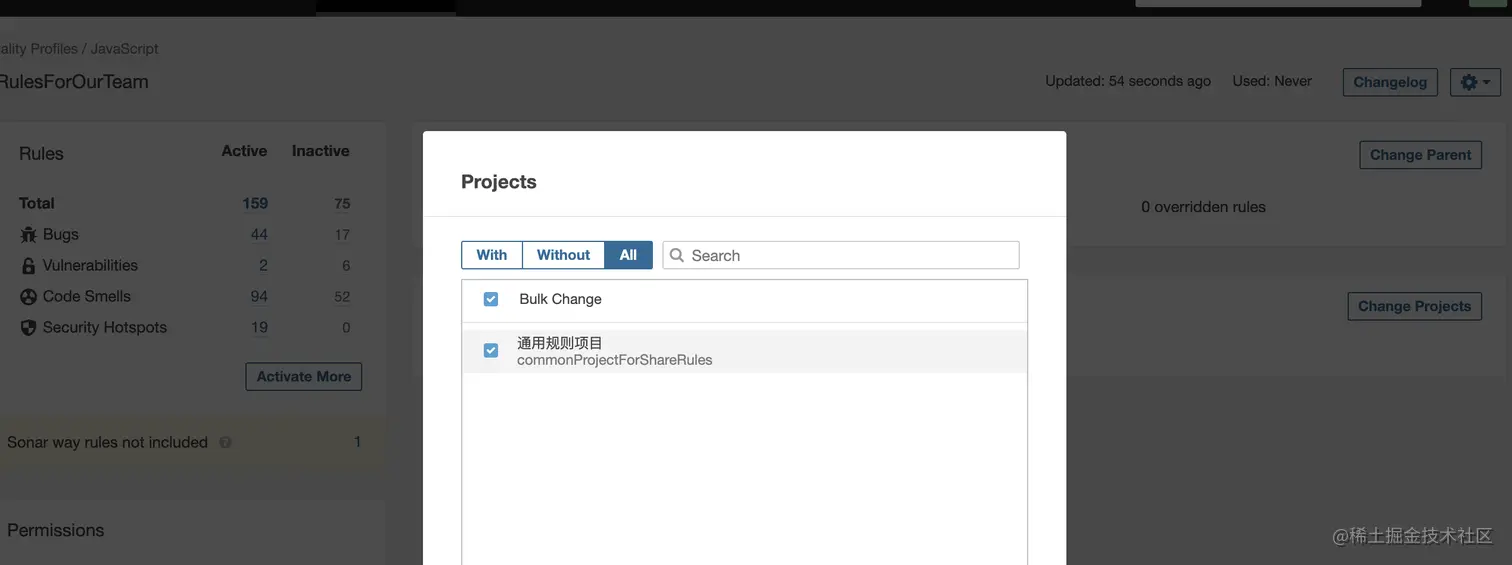Open active Bugs count 44
The image size is (1512, 565).
(259, 235)
